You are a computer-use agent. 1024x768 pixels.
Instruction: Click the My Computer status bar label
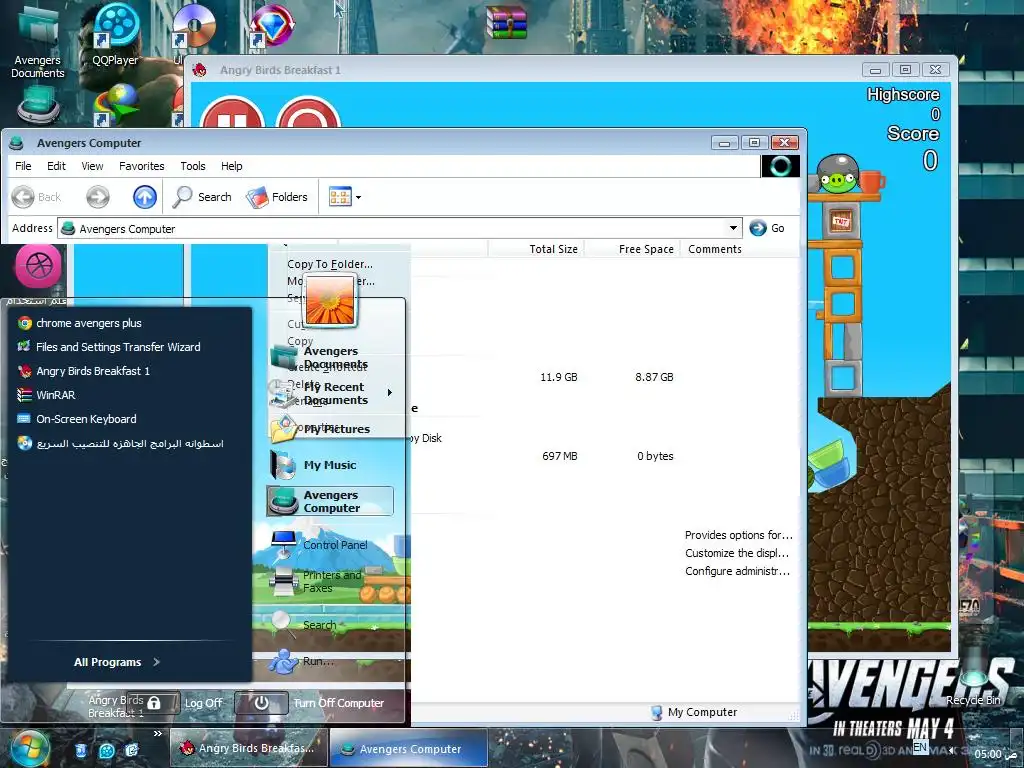point(702,712)
